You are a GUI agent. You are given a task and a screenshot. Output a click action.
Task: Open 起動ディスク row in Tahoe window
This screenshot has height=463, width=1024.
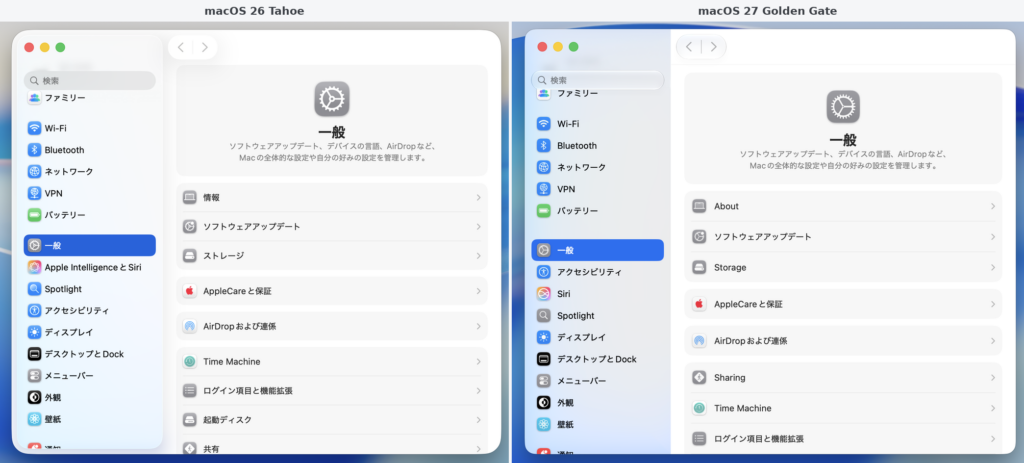tap(332, 420)
